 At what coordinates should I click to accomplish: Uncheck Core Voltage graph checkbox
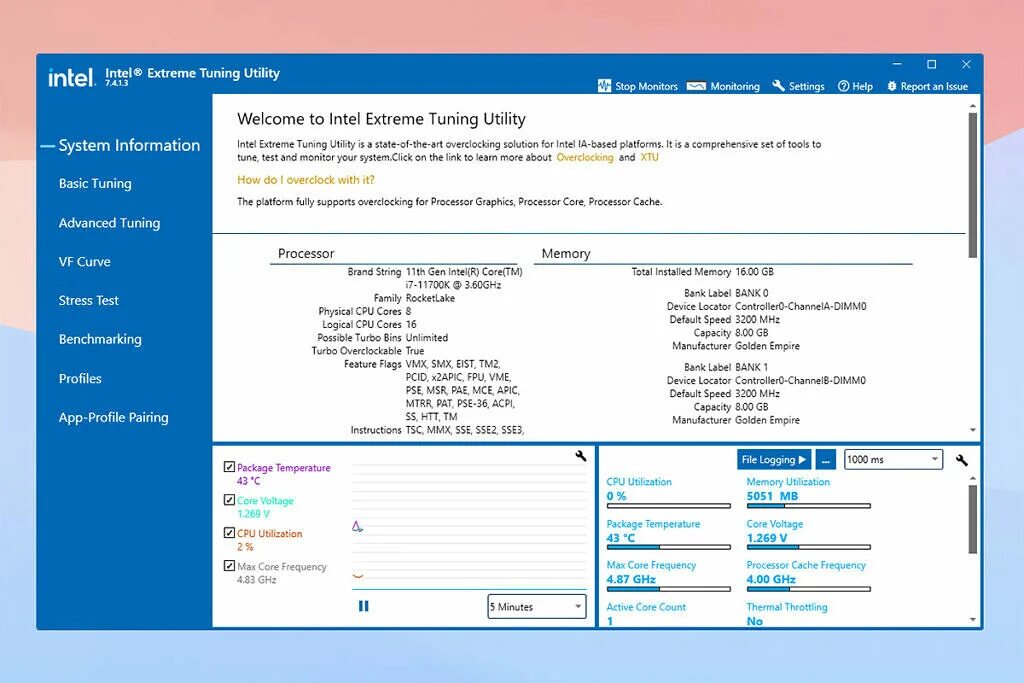[x=229, y=500]
